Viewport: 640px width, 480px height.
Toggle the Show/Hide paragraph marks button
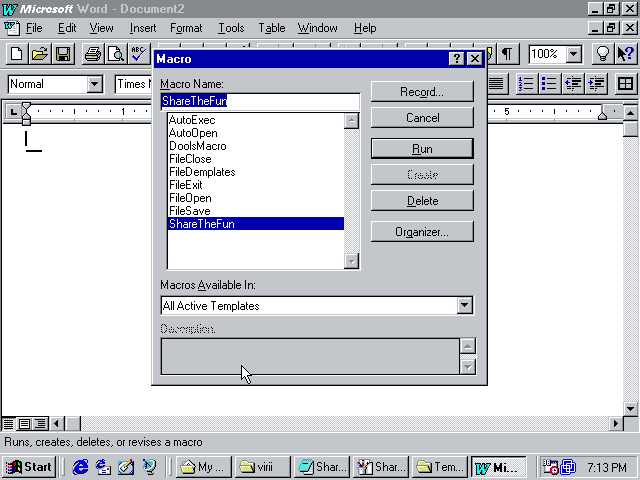point(509,54)
